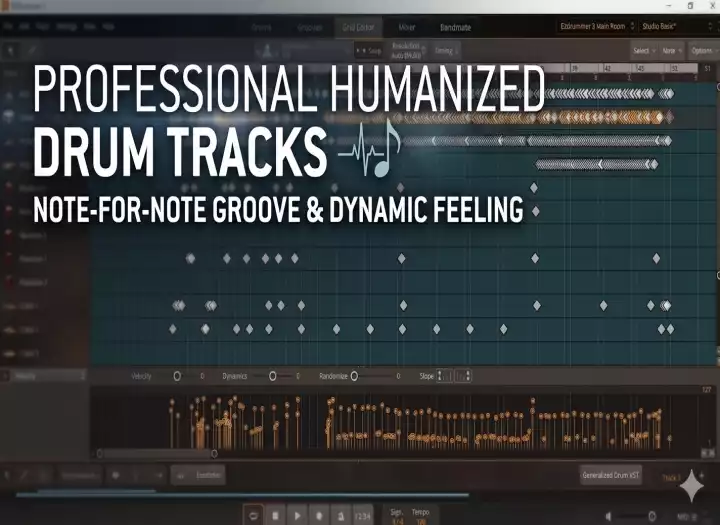This screenshot has height=525, width=720.
Task: Click the Instruments button in song toolbar
Action: click(x=79, y=475)
